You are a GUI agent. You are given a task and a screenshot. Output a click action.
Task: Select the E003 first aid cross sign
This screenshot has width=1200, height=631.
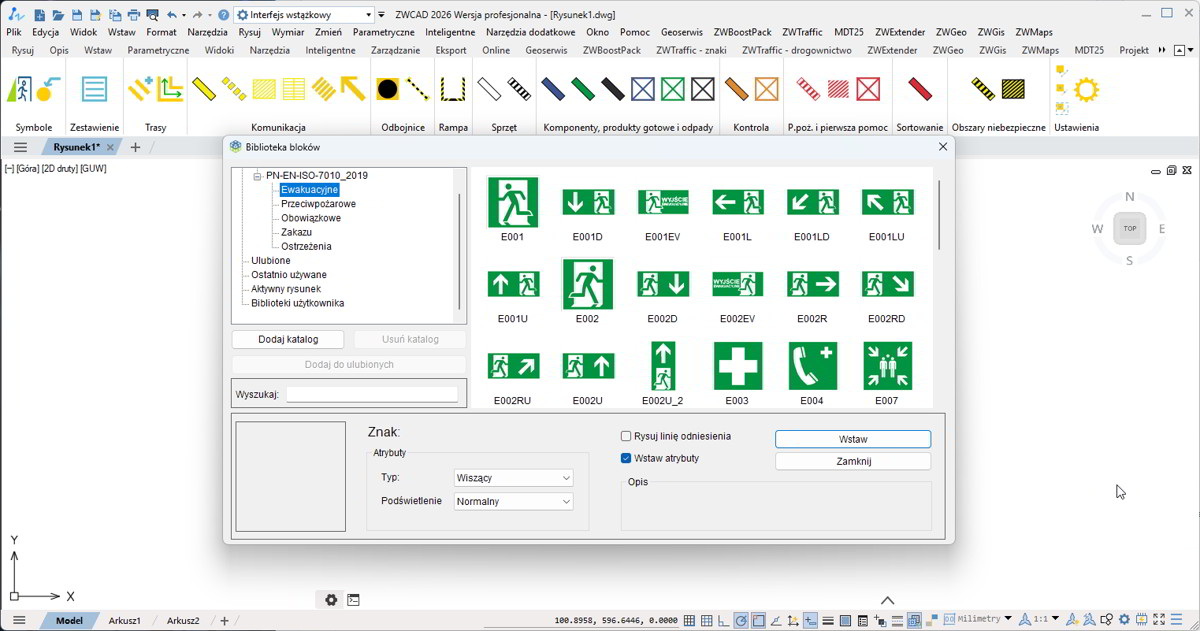(x=737, y=366)
